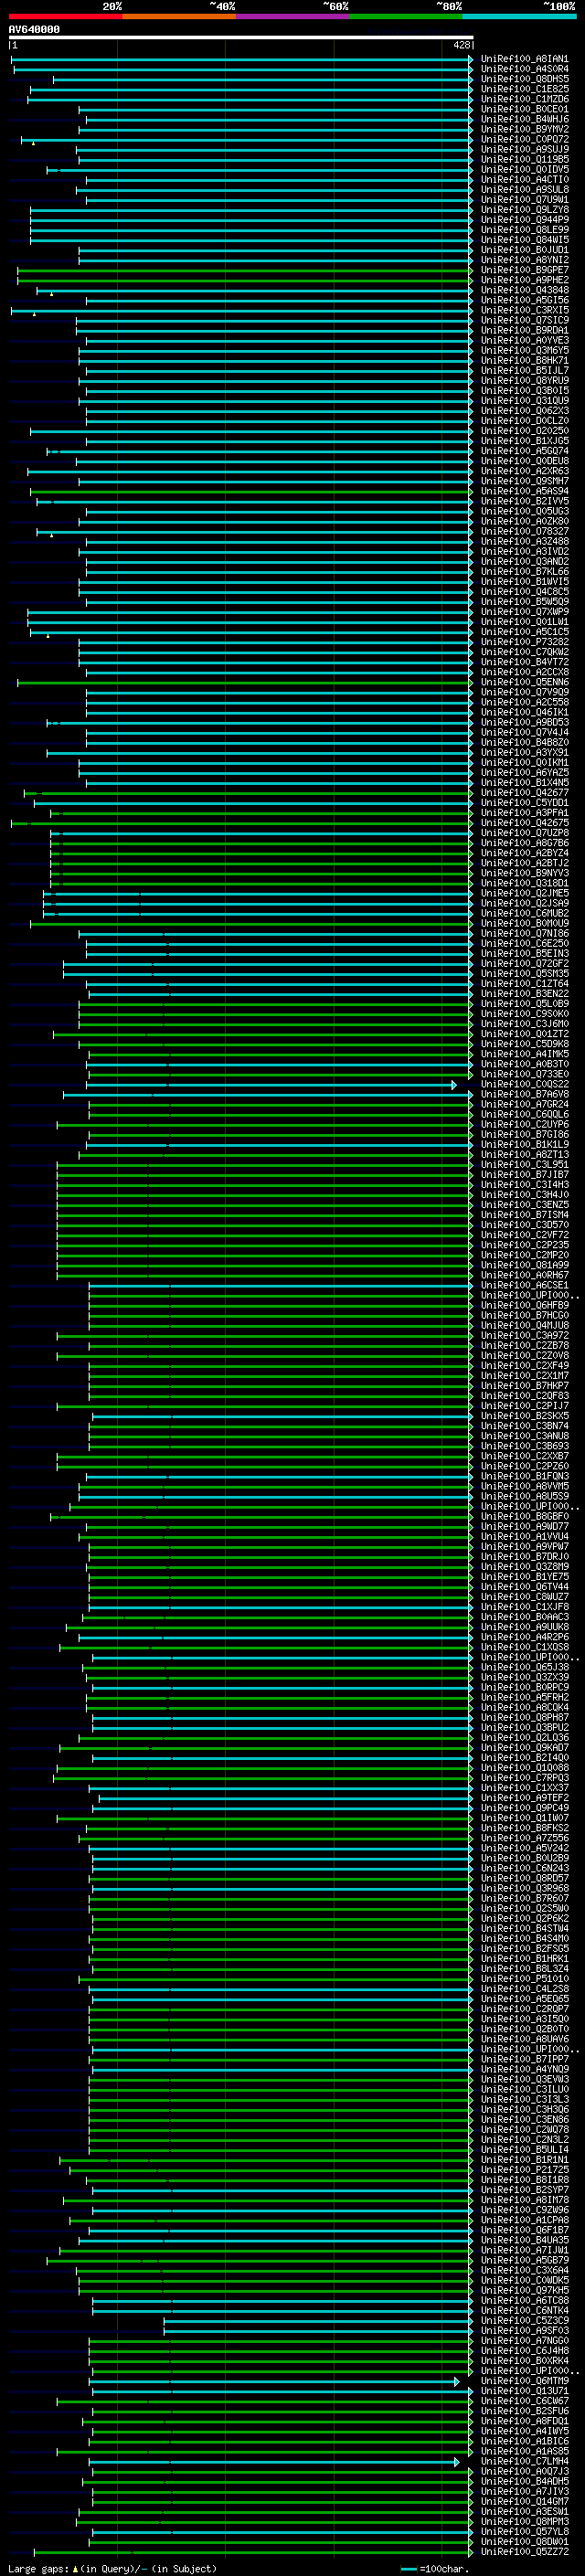The width and height of the screenshot is (585, 2576).
Task: Click the purple ~60% identity legend bar
Action: pyautogui.click(x=293, y=16)
